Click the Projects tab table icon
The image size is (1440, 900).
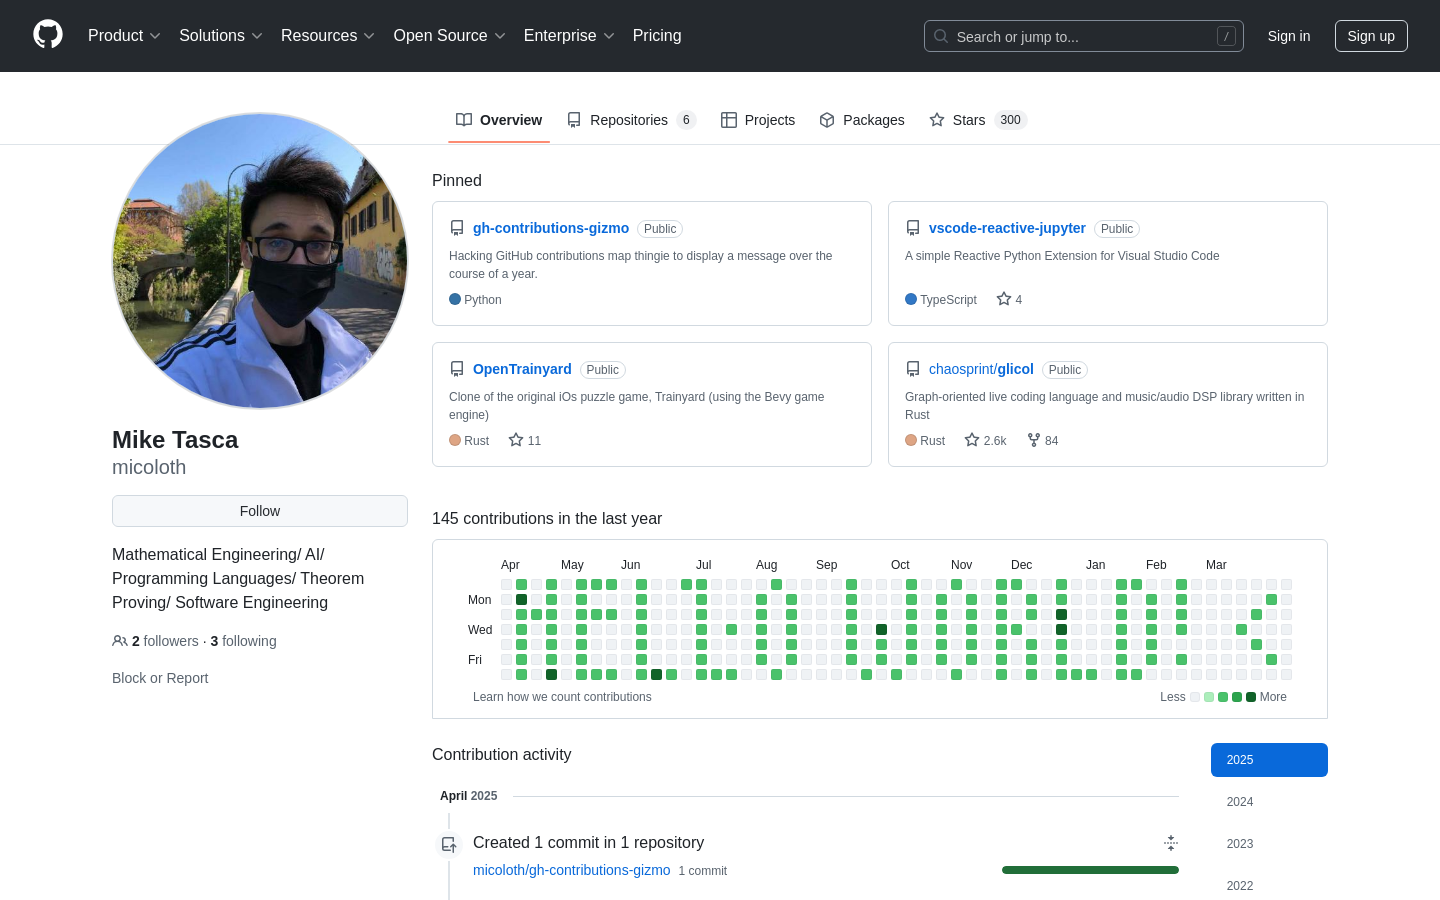coord(729,120)
